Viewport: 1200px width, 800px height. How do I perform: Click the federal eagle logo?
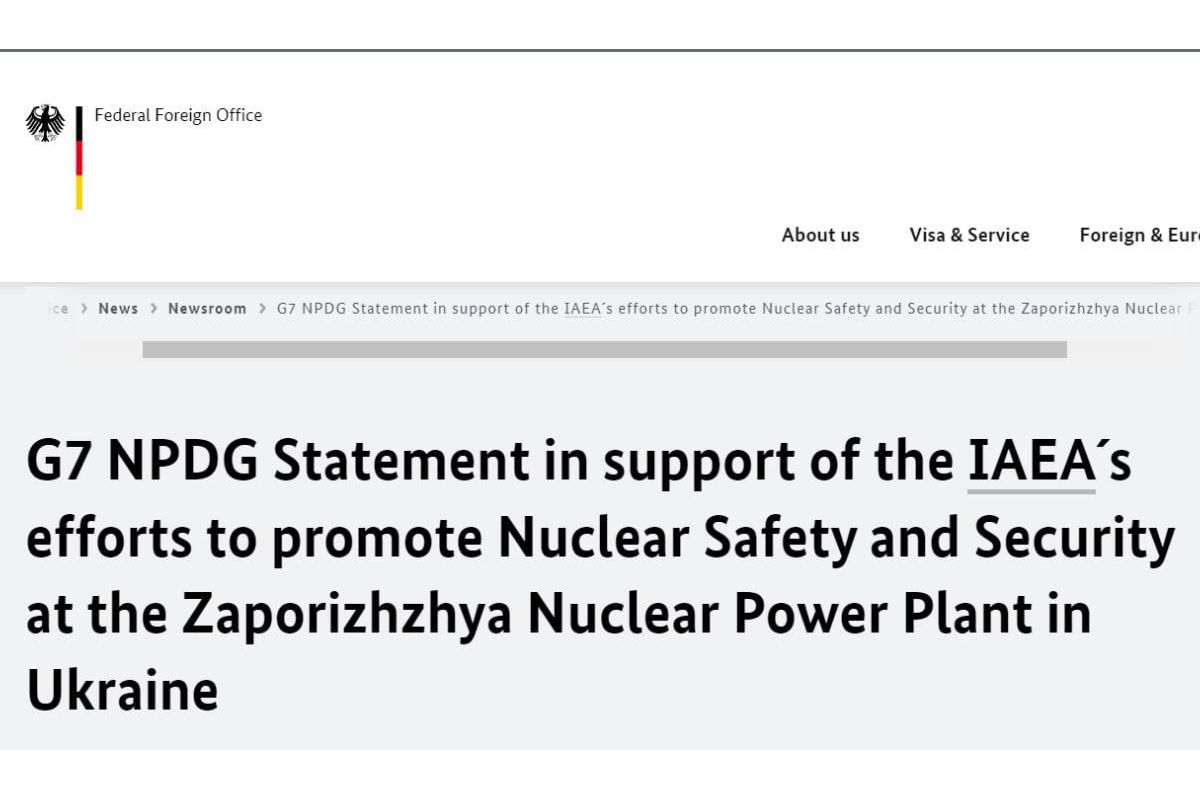coord(45,123)
